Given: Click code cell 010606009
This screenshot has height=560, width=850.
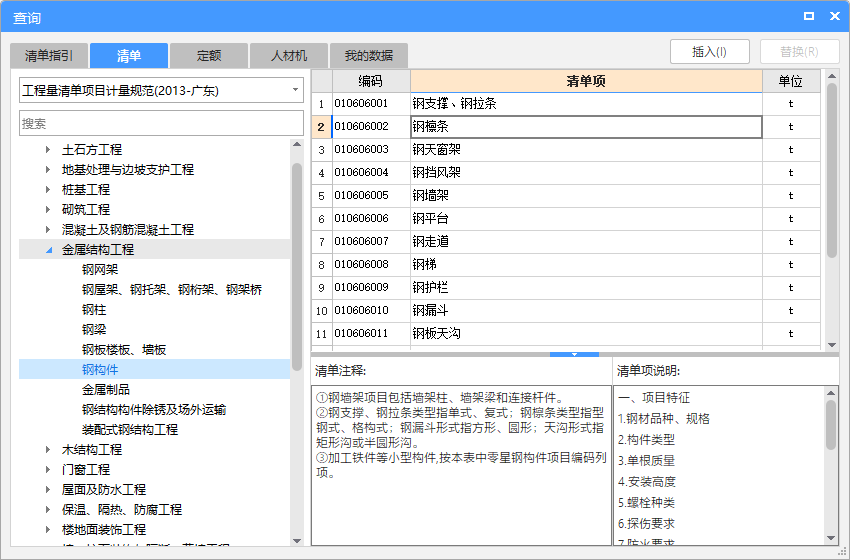Looking at the screenshot, I should click(x=371, y=287).
